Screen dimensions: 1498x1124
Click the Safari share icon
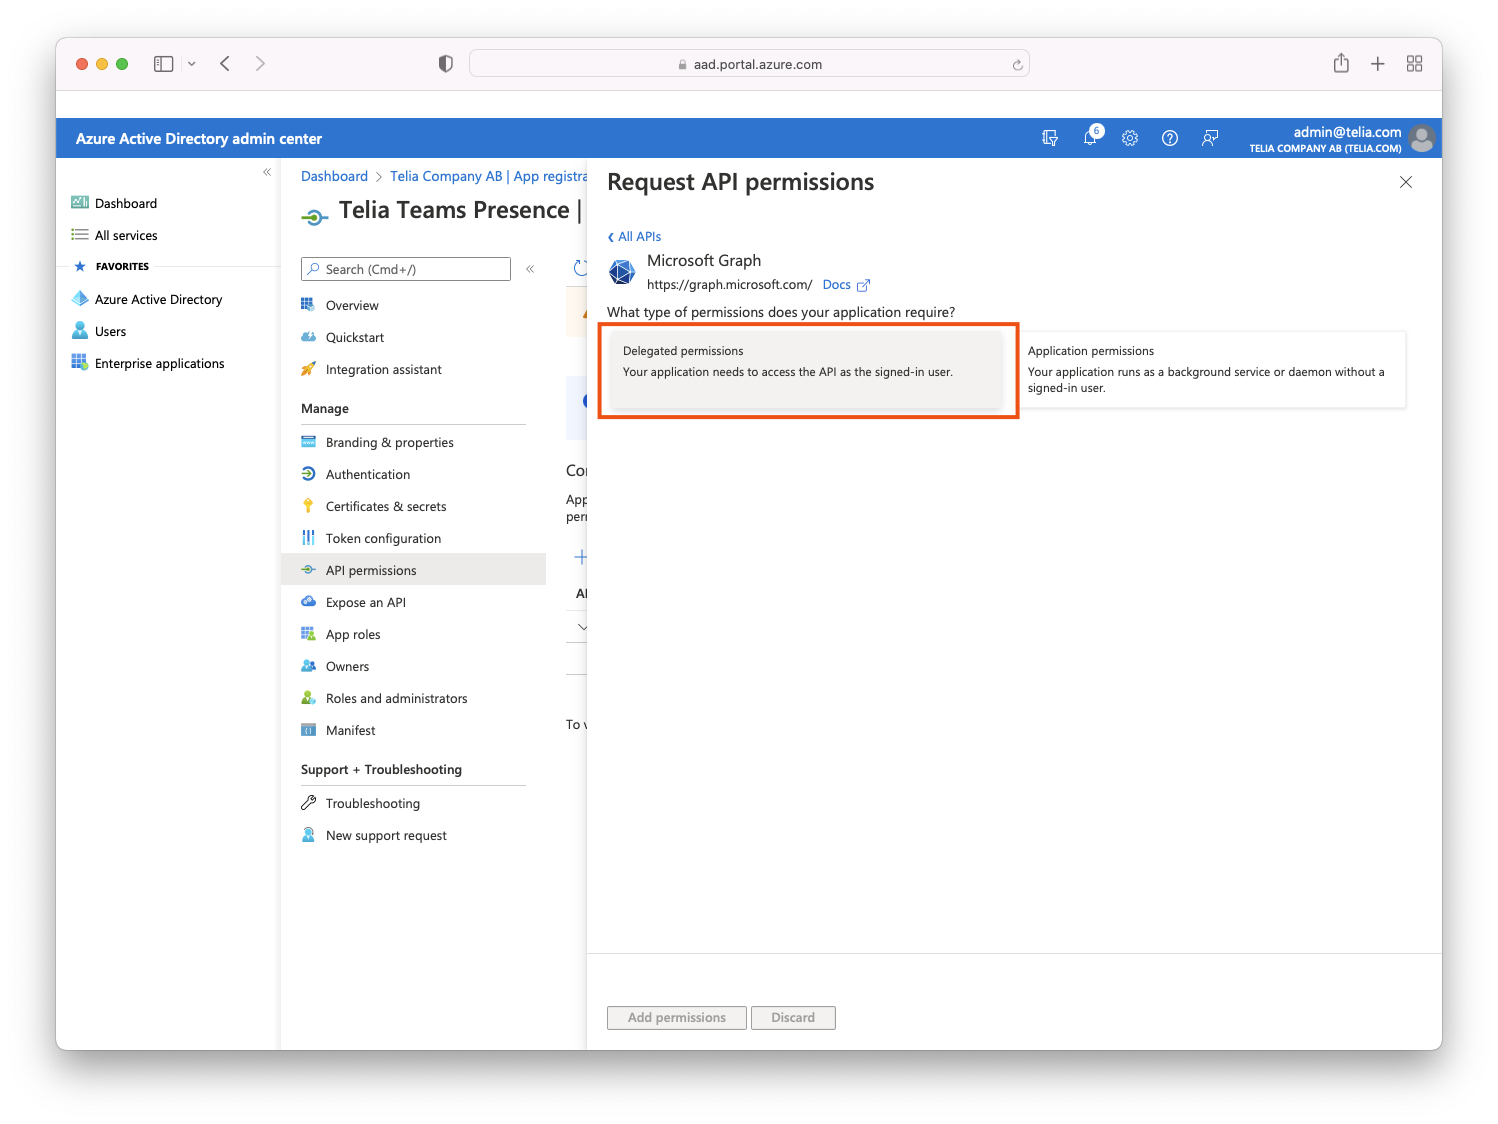click(1341, 63)
